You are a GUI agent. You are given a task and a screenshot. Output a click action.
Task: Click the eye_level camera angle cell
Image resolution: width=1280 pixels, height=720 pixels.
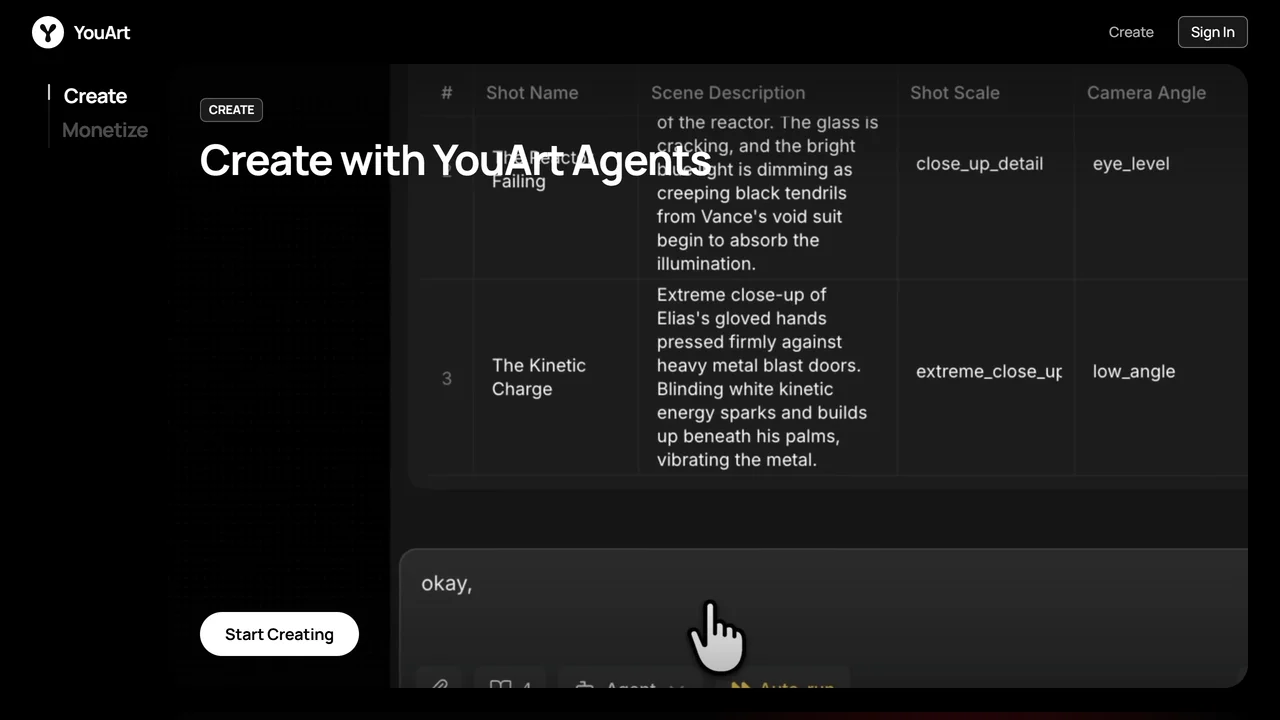tap(1131, 164)
